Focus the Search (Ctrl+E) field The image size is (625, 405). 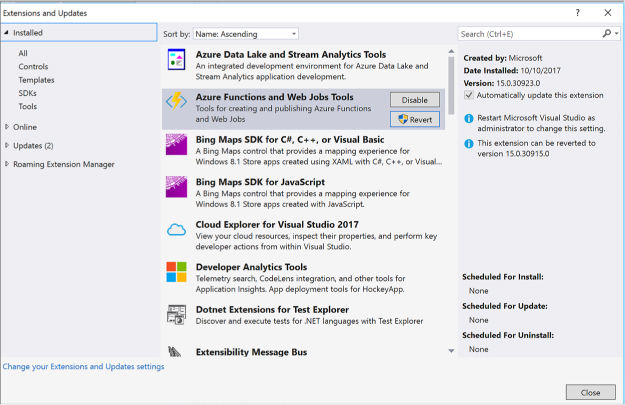pos(529,34)
